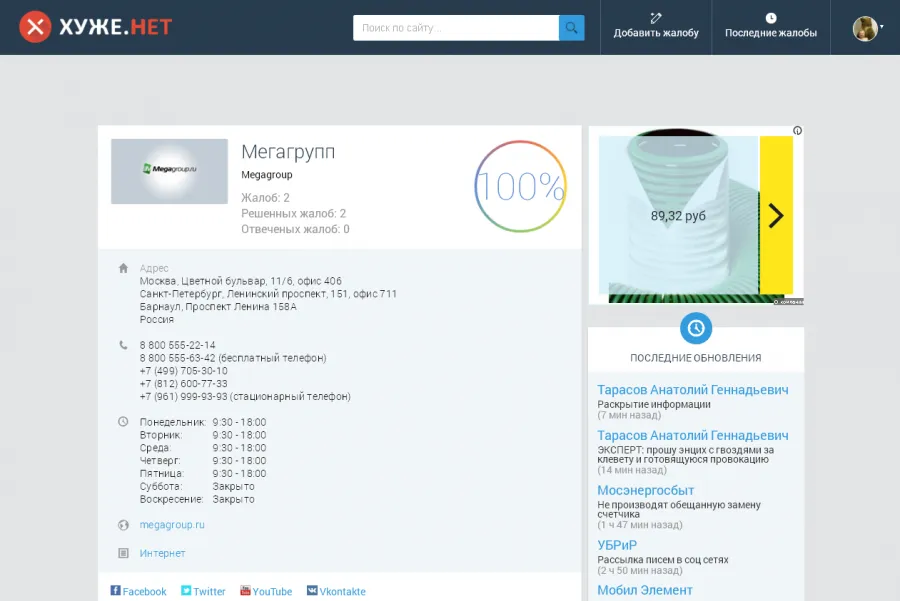The image size is (900, 601).
Task: Click the YouTube logo icon
Action: (245, 590)
